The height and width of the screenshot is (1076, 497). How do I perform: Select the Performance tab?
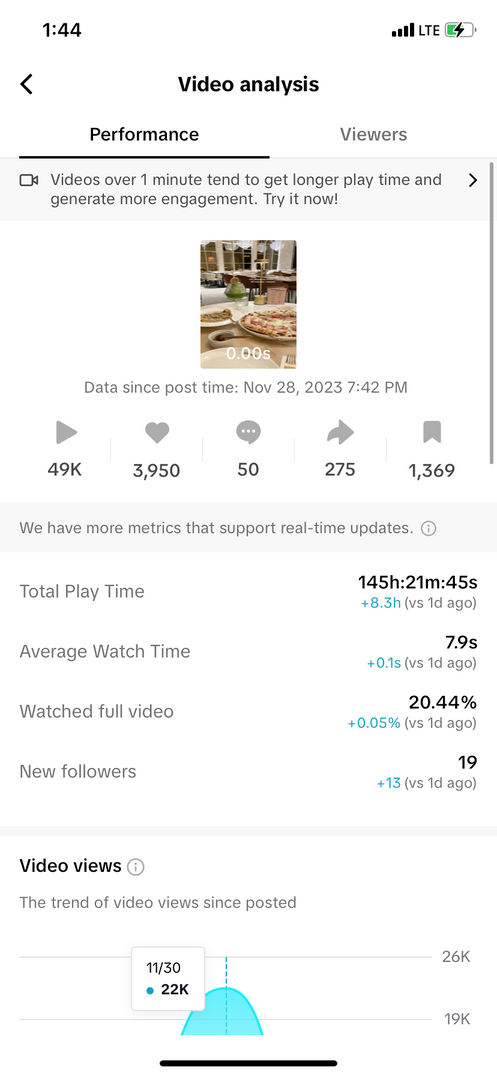click(144, 134)
